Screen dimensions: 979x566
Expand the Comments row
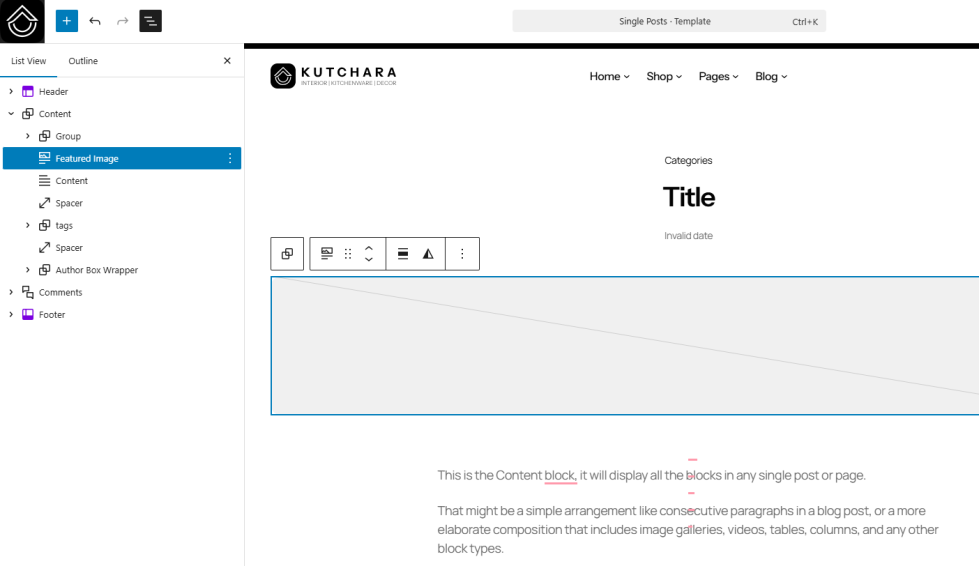pyautogui.click(x=11, y=292)
